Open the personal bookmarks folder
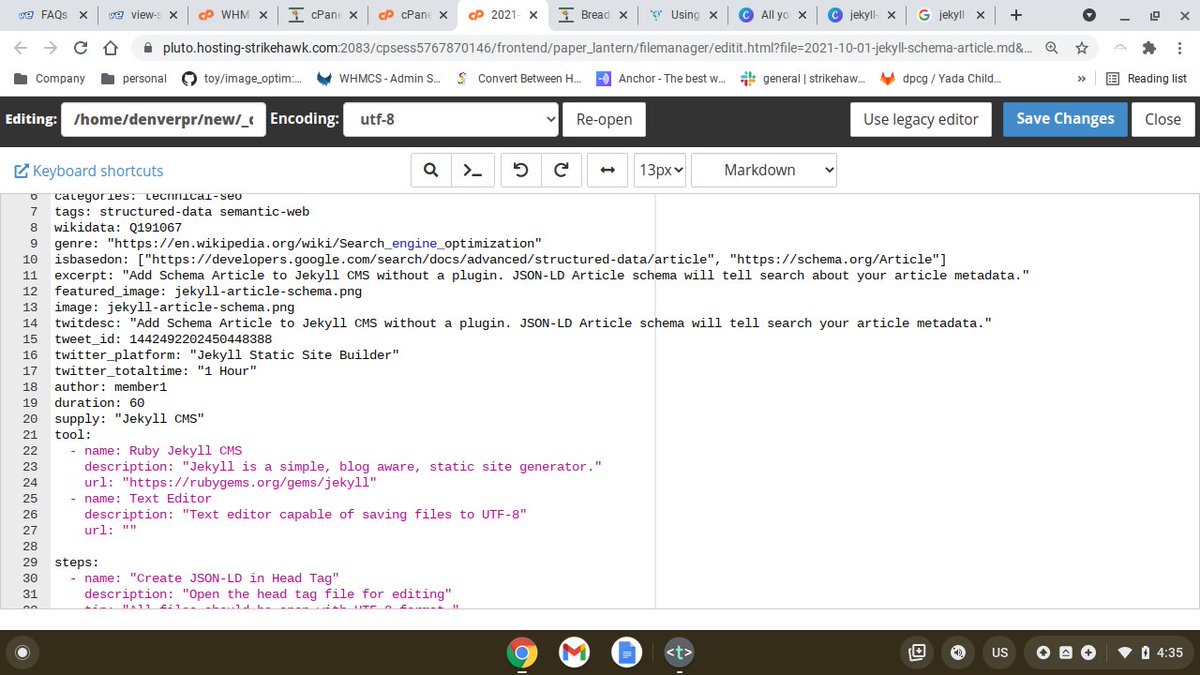 [x=134, y=78]
